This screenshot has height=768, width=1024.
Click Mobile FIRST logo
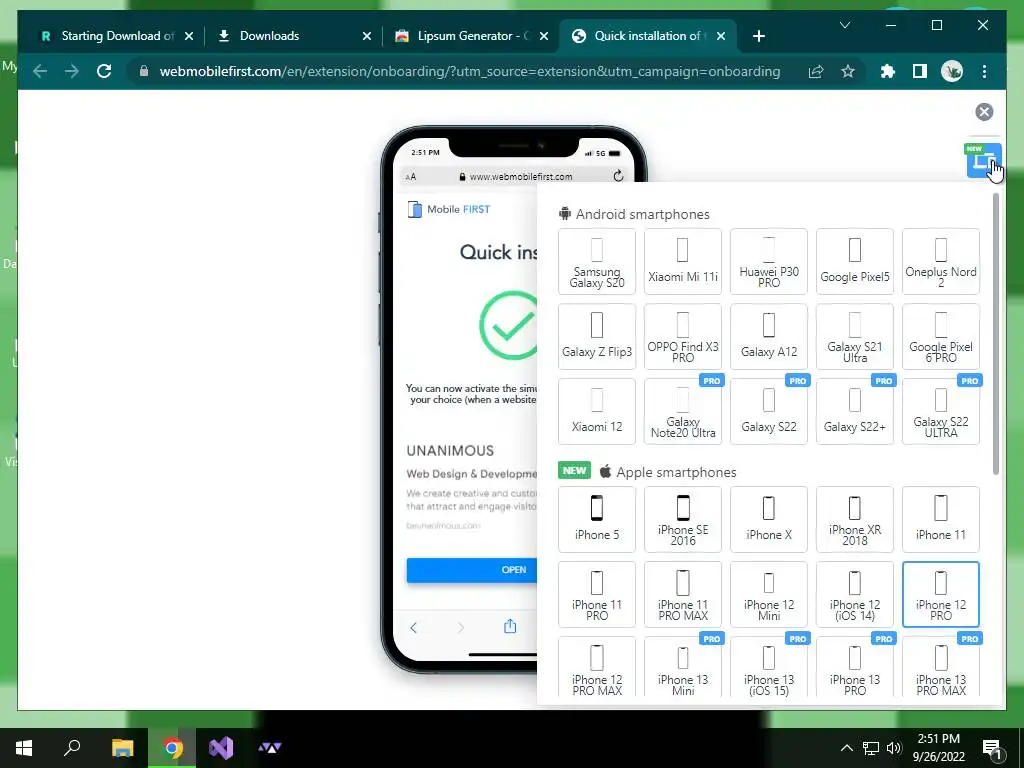pyautogui.click(x=449, y=209)
